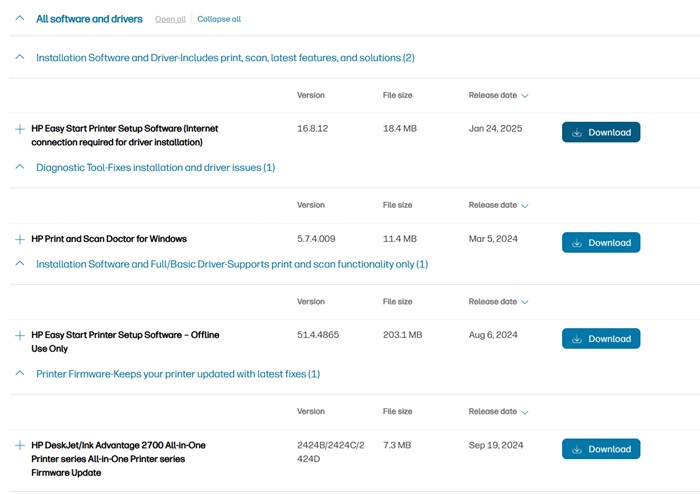Select HP DeskJet/Ink Advantage 2700 Firmware Update title
Image resolution: width=700 pixels, height=494 pixels.
118,459
